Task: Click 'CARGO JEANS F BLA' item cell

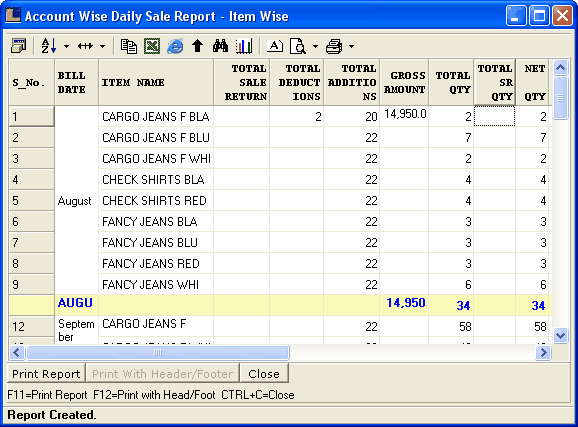Action: 156,117
